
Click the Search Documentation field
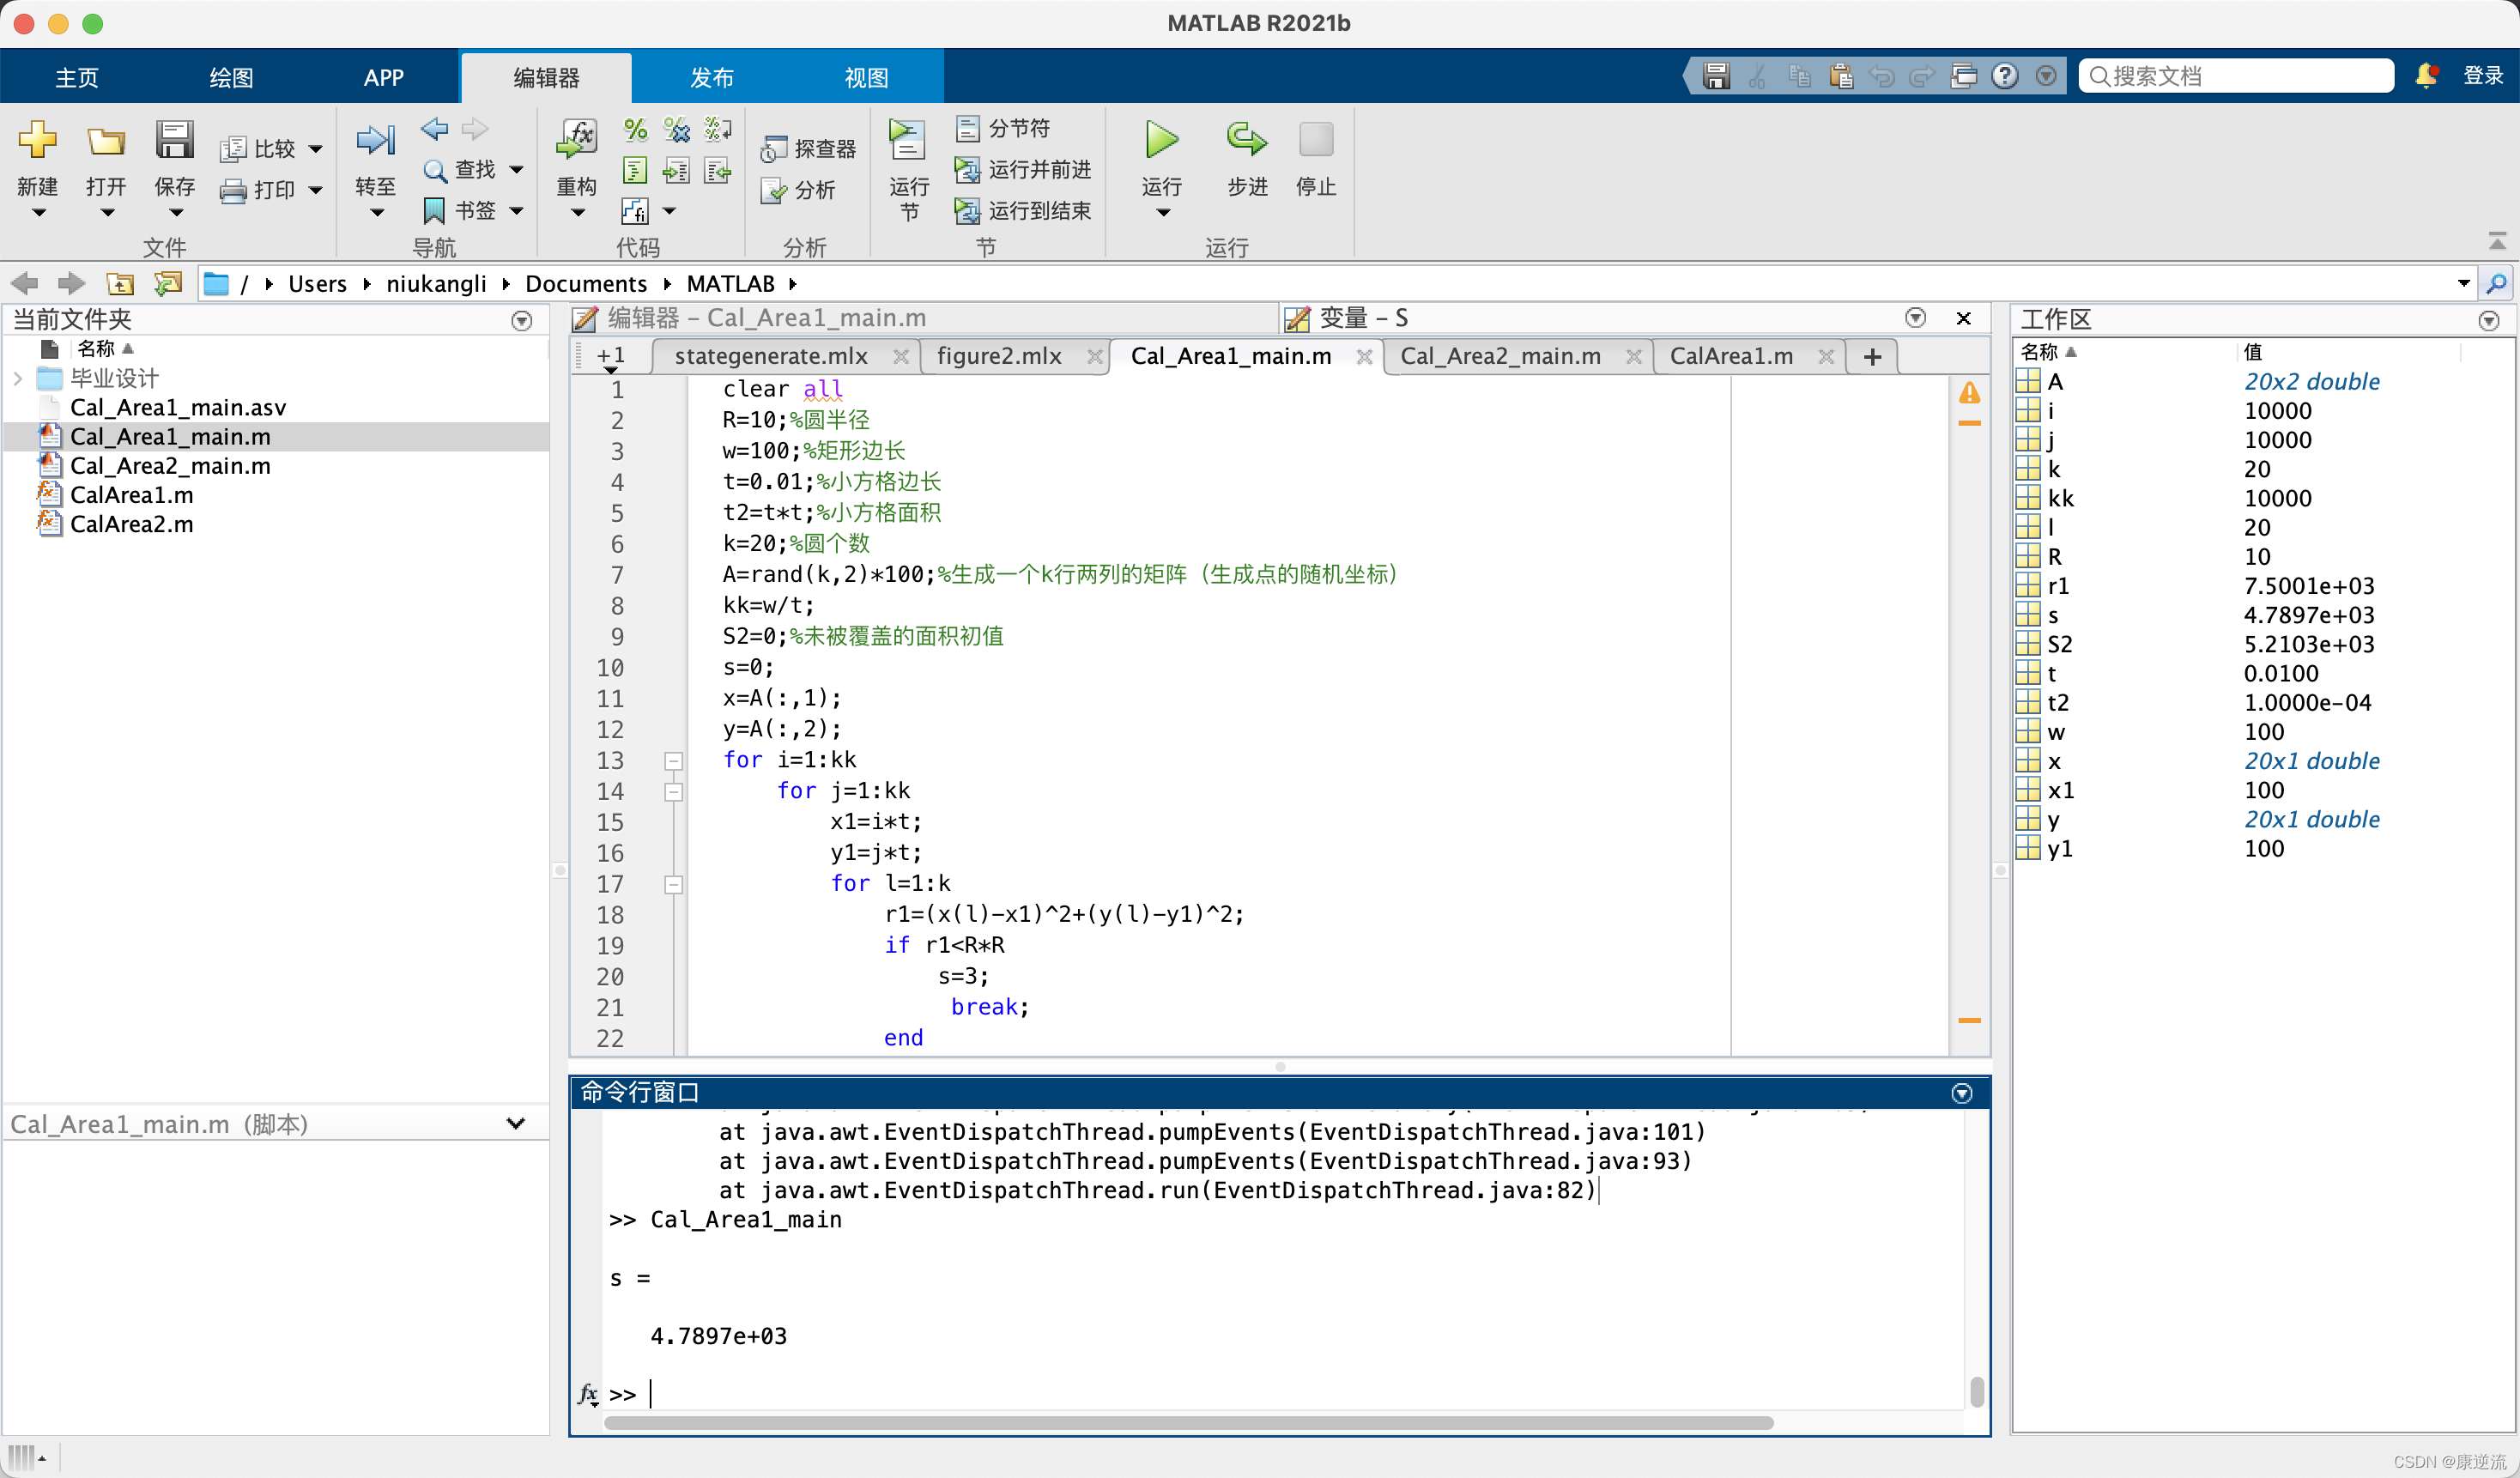(x=2236, y=76)
